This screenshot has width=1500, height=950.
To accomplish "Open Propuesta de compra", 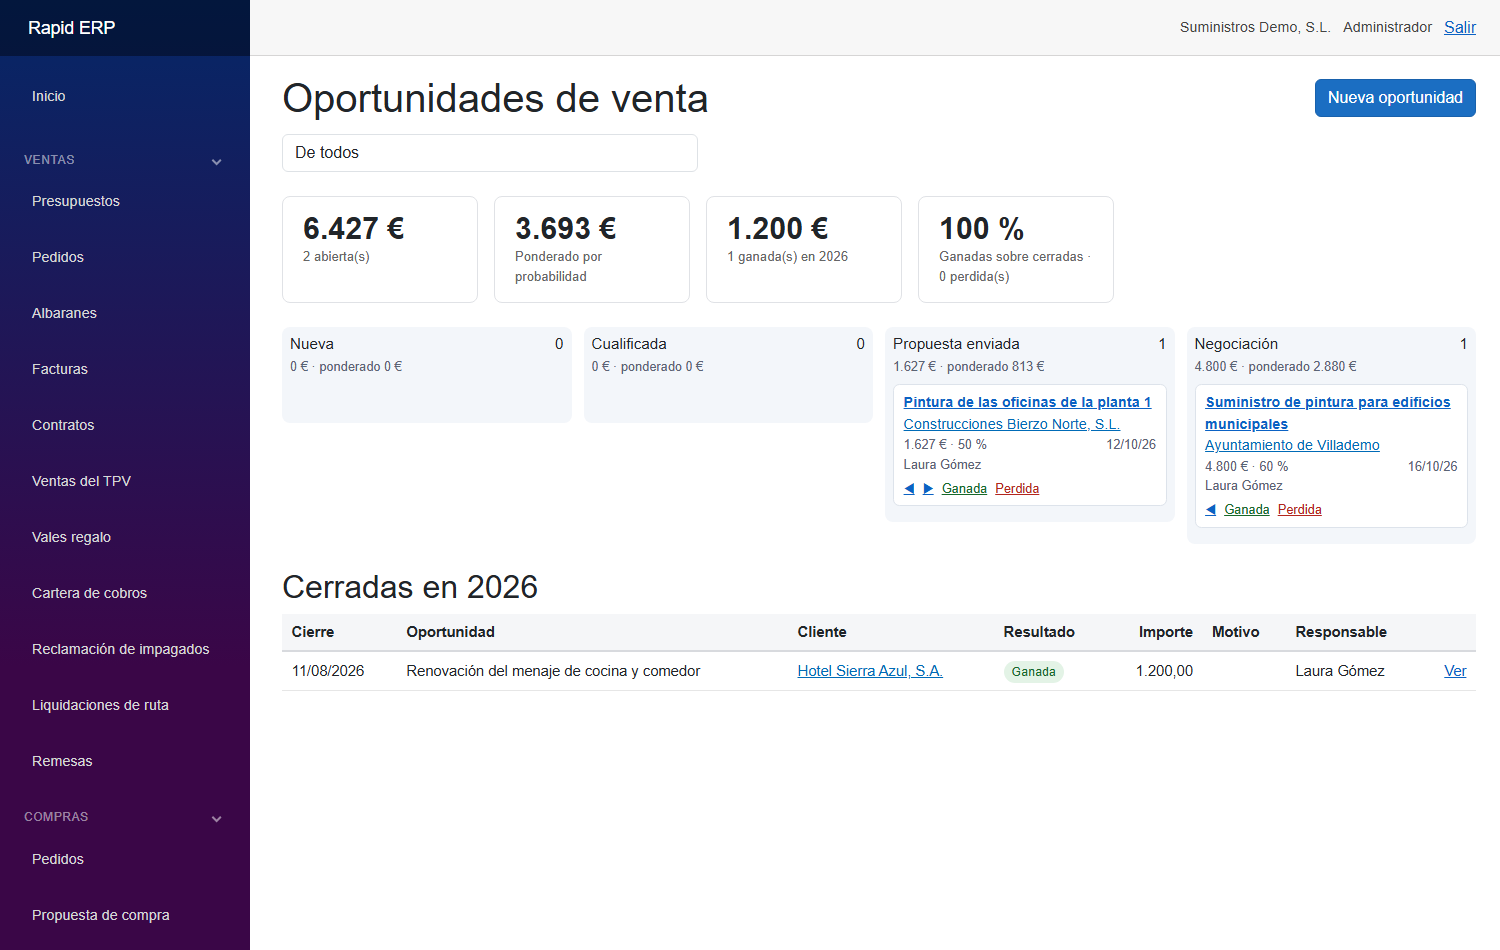I will [100, 915].
